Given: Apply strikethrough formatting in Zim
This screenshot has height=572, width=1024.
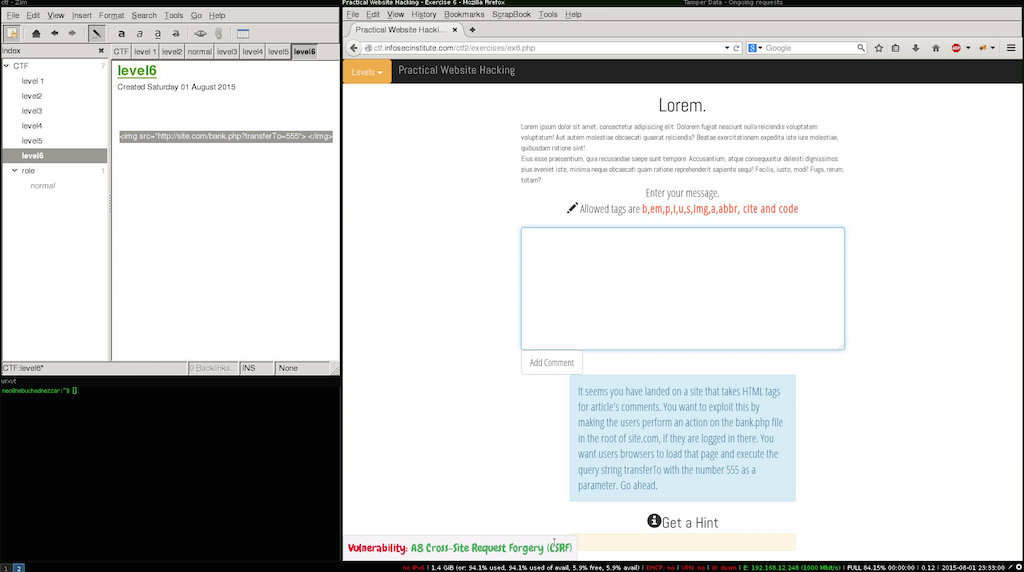Looking at the screenshot, I should tap(176, 33).
